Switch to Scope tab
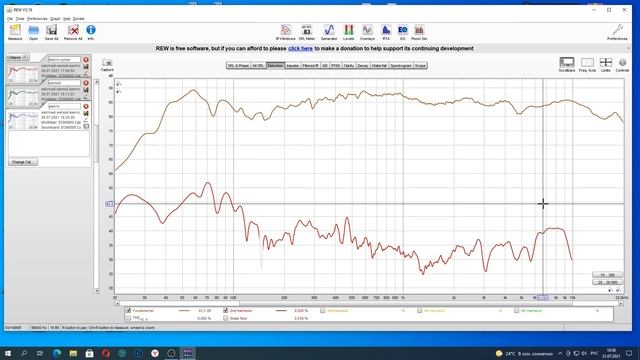The height and width of the screenshot is (360, 640). [x=420, y=65]
